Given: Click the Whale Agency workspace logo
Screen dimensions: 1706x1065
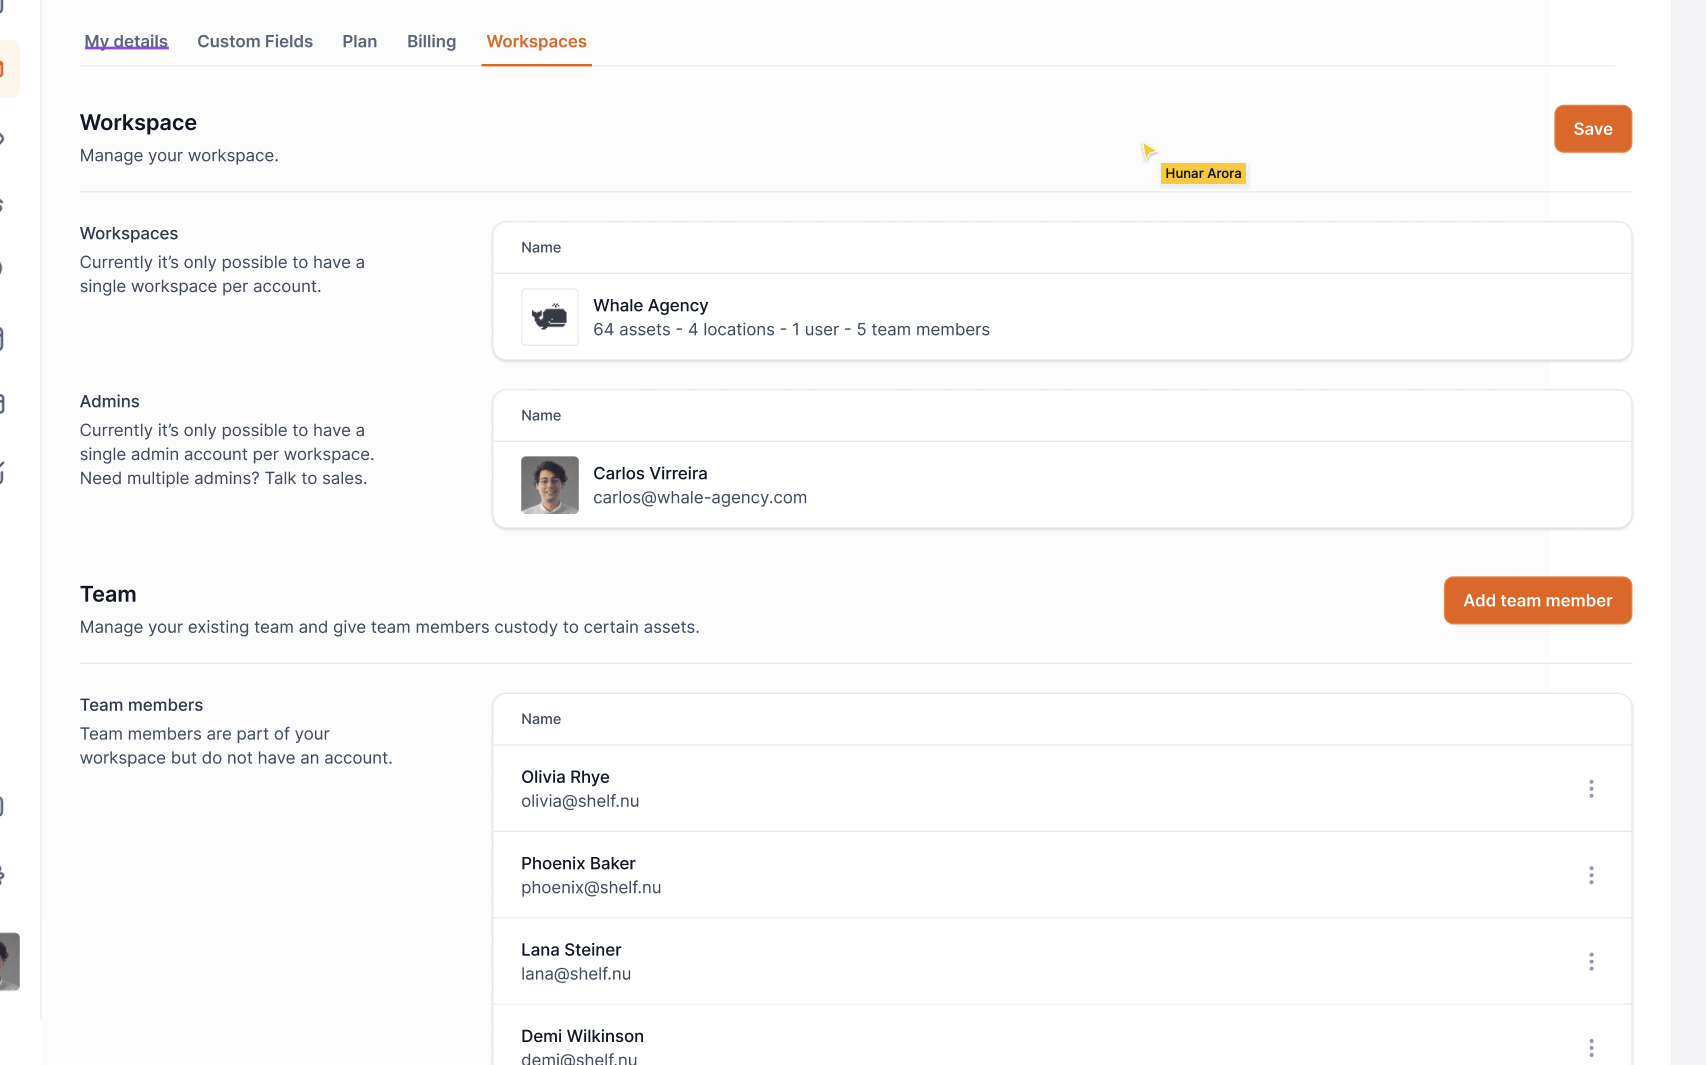Looking at the screenshot, I should pos(549,317).
